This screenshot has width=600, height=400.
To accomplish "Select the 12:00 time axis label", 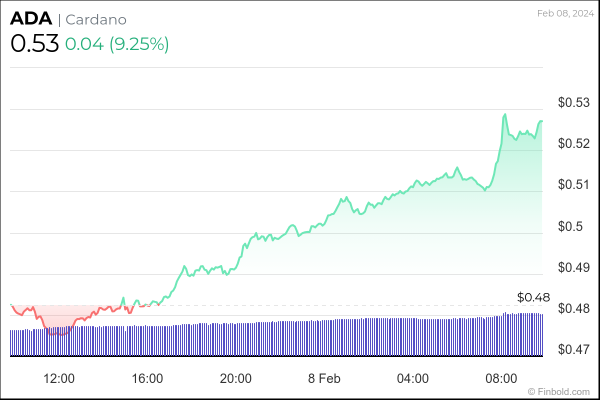I will (x=59, y=378).
